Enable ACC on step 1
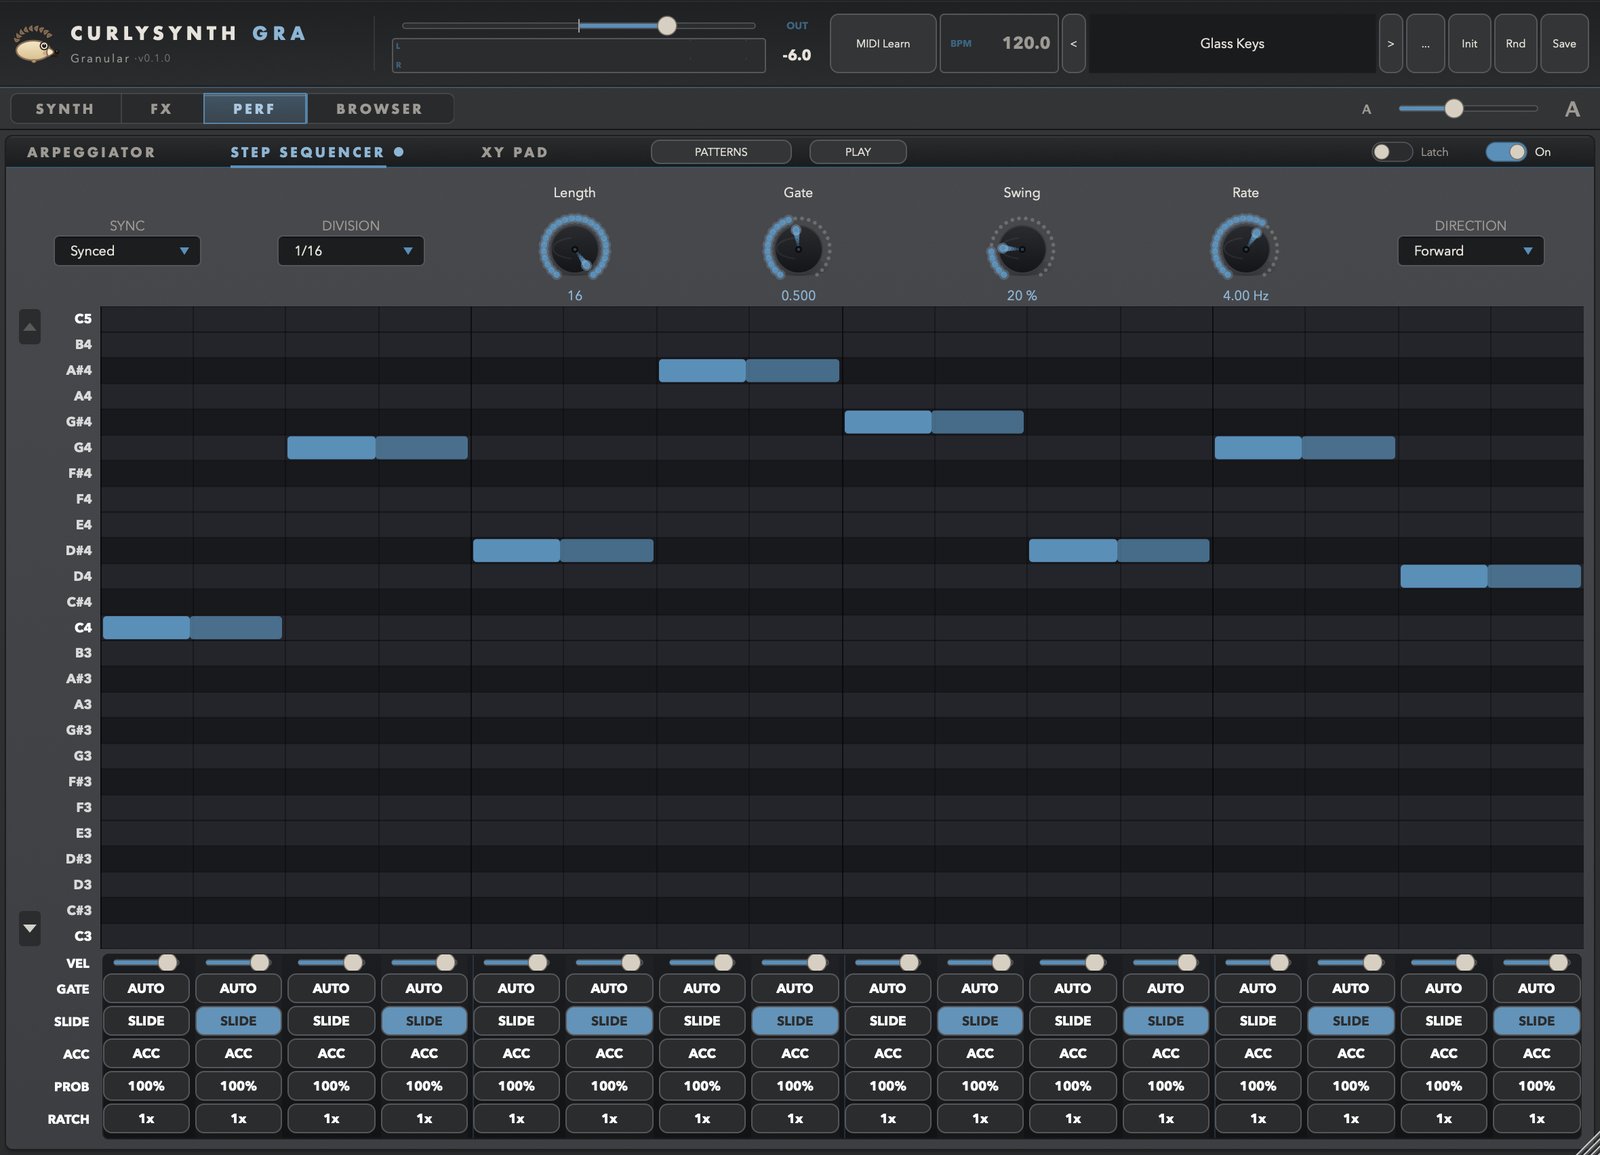This screenshot has width=1600, height=1155. coord(146,1053)
